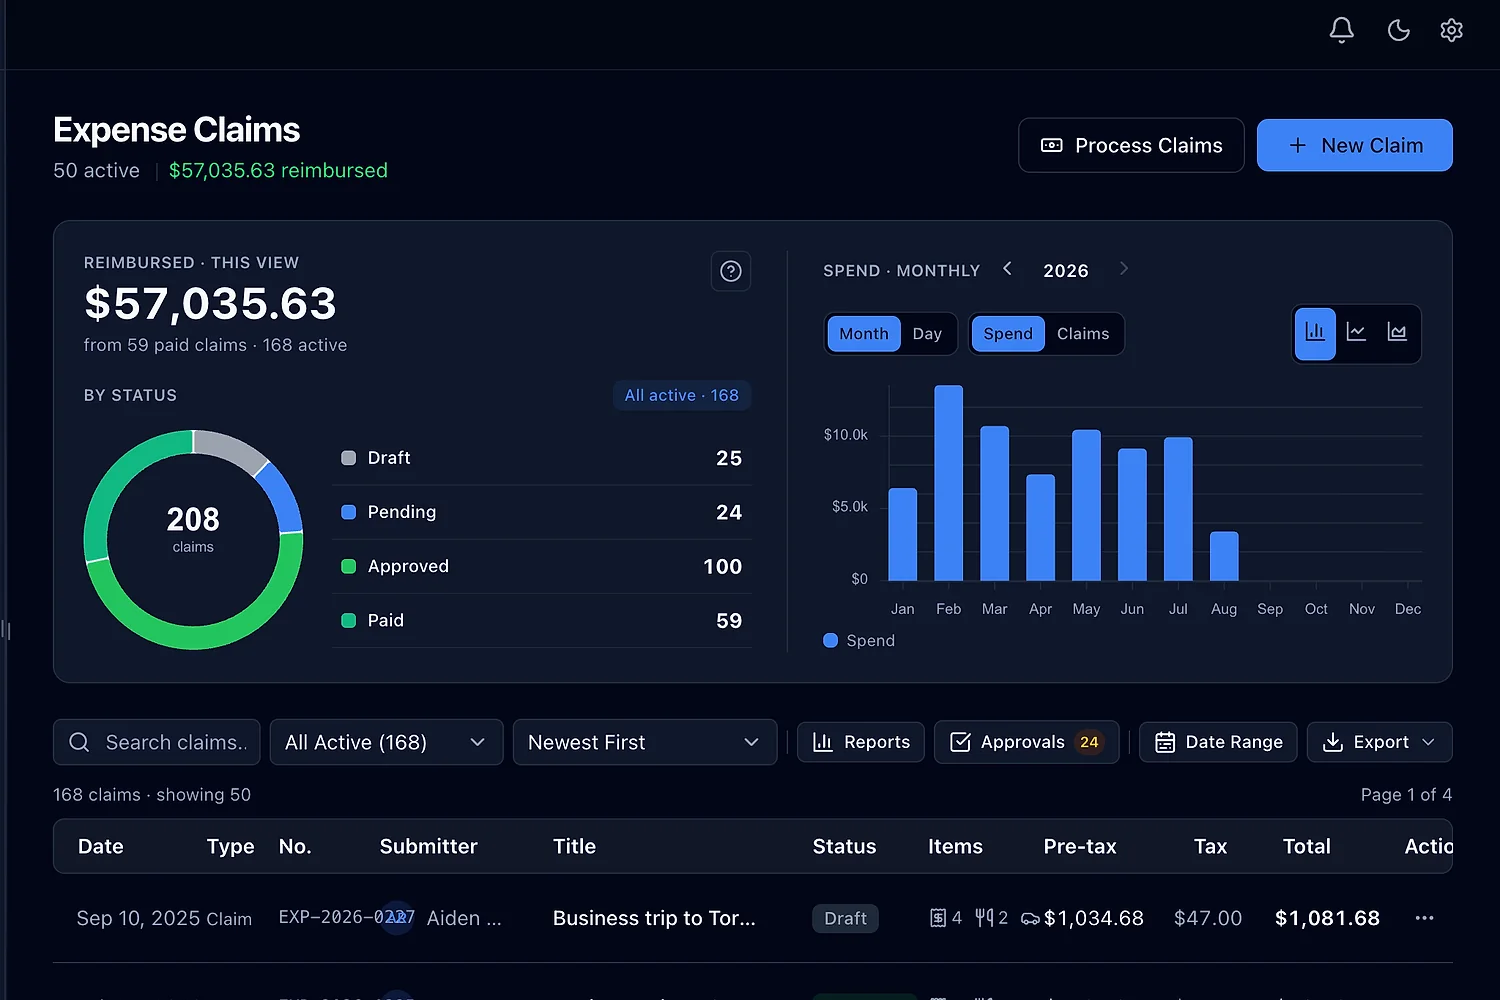The width and height of the screenshot is (1500, 1000).
Task: Open Export dropdown menu
Action: coord(1379,742)
